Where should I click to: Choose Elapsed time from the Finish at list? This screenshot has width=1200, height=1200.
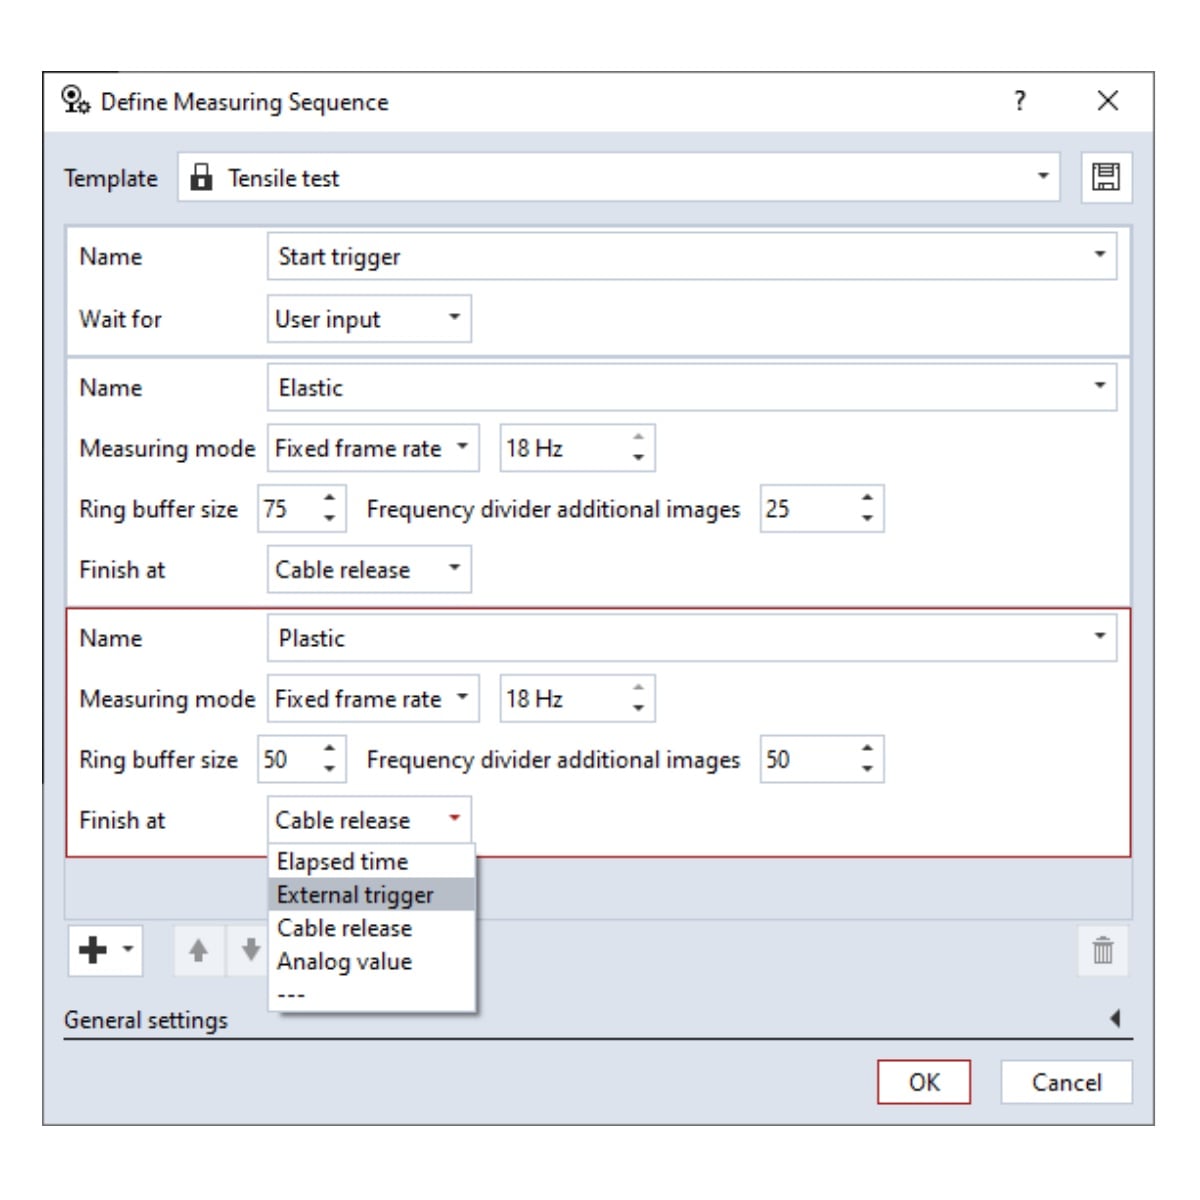coord(372,861)
